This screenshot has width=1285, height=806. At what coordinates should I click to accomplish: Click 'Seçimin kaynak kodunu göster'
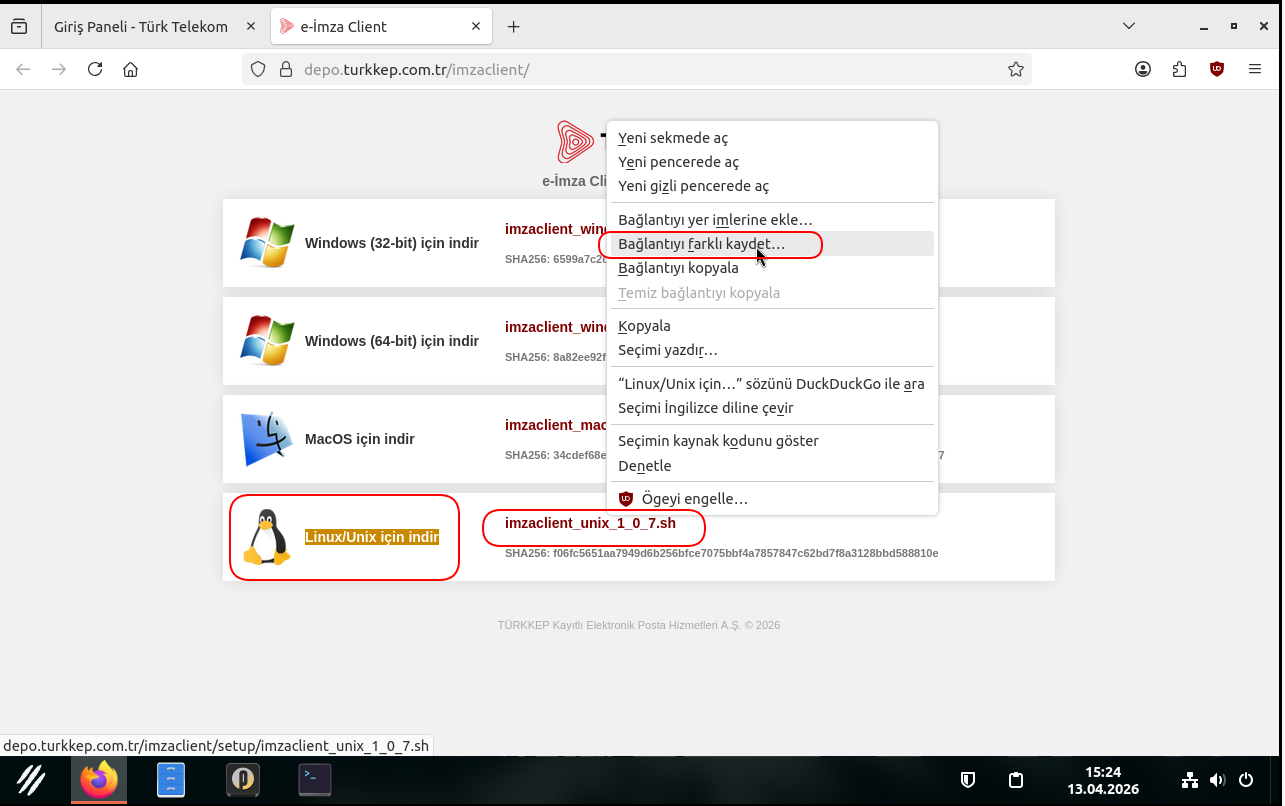772,441
